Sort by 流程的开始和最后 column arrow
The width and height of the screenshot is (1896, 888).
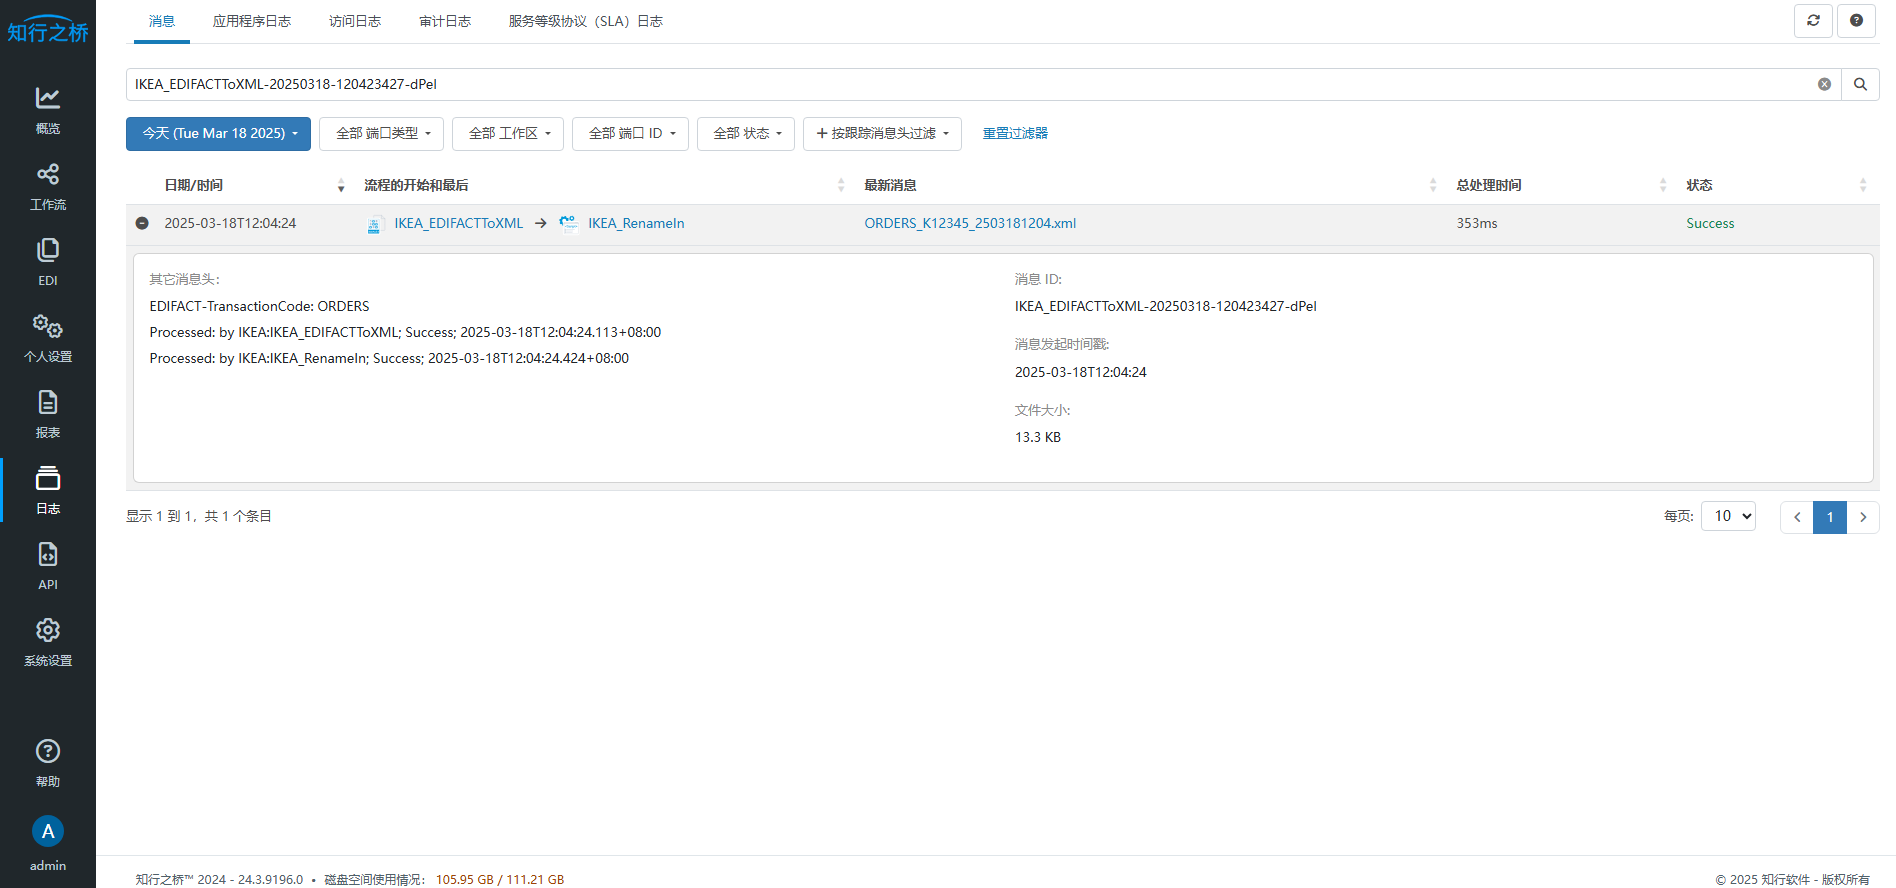[841, 185]
